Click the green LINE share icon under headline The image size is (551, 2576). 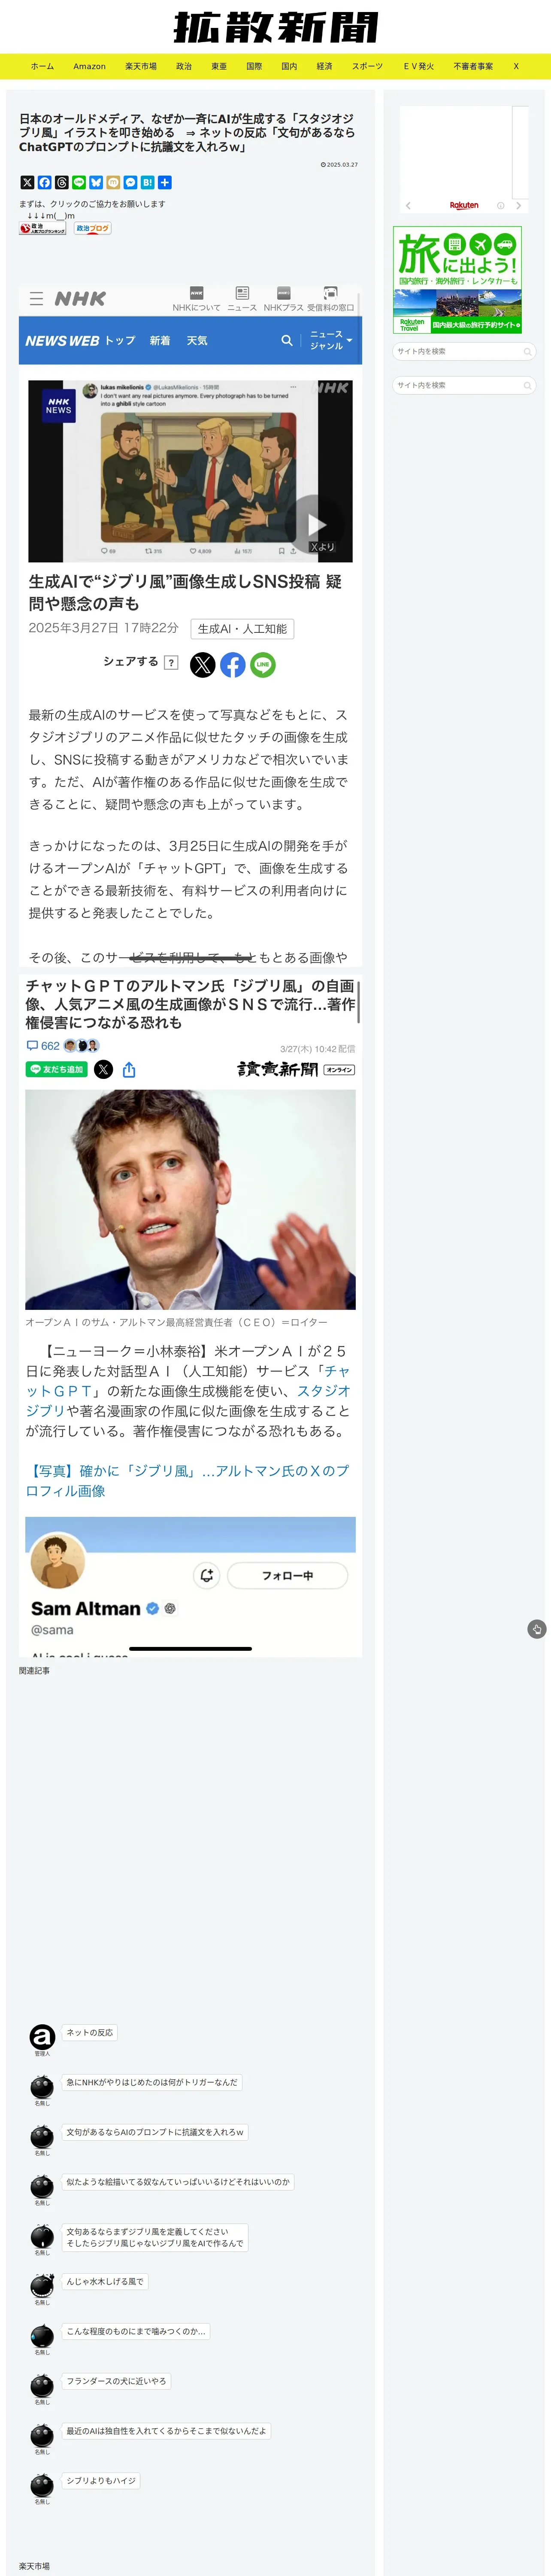click(78, 182)
